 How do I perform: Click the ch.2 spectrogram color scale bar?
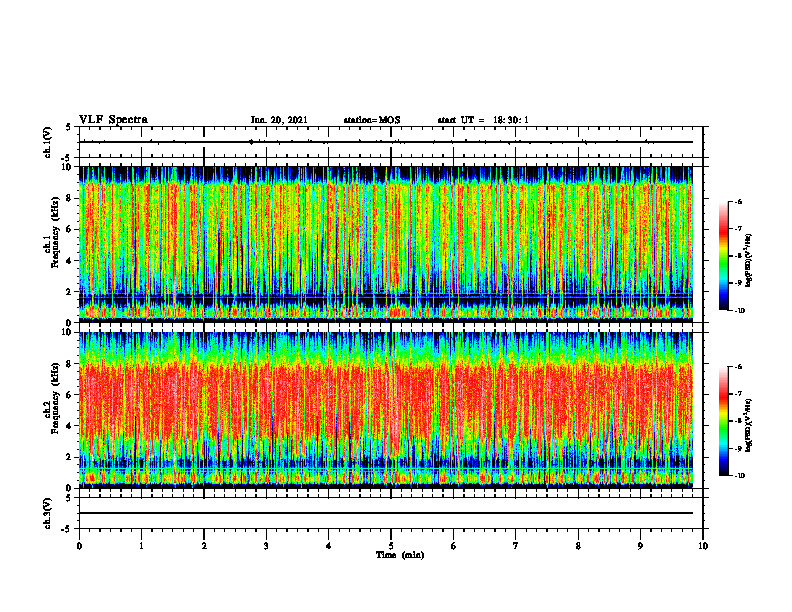pyautogui.click(x=723, y=421)
